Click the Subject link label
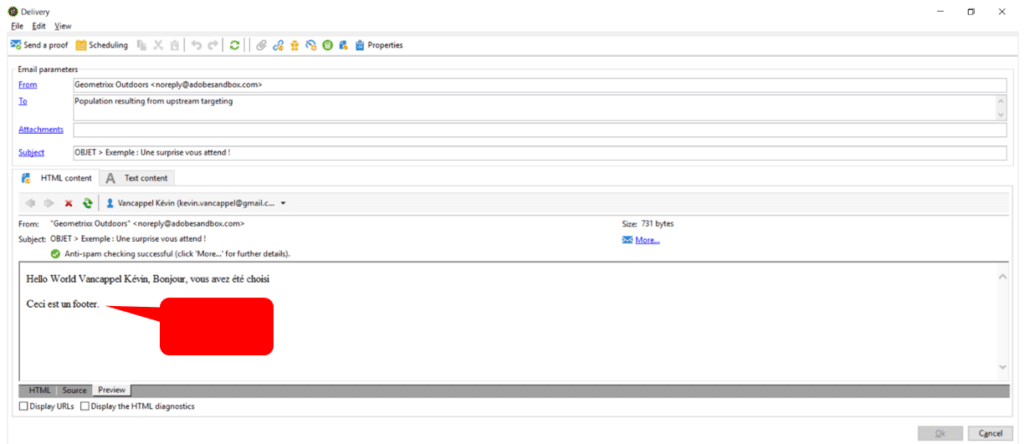1024x444 pixels. point(32,153)
